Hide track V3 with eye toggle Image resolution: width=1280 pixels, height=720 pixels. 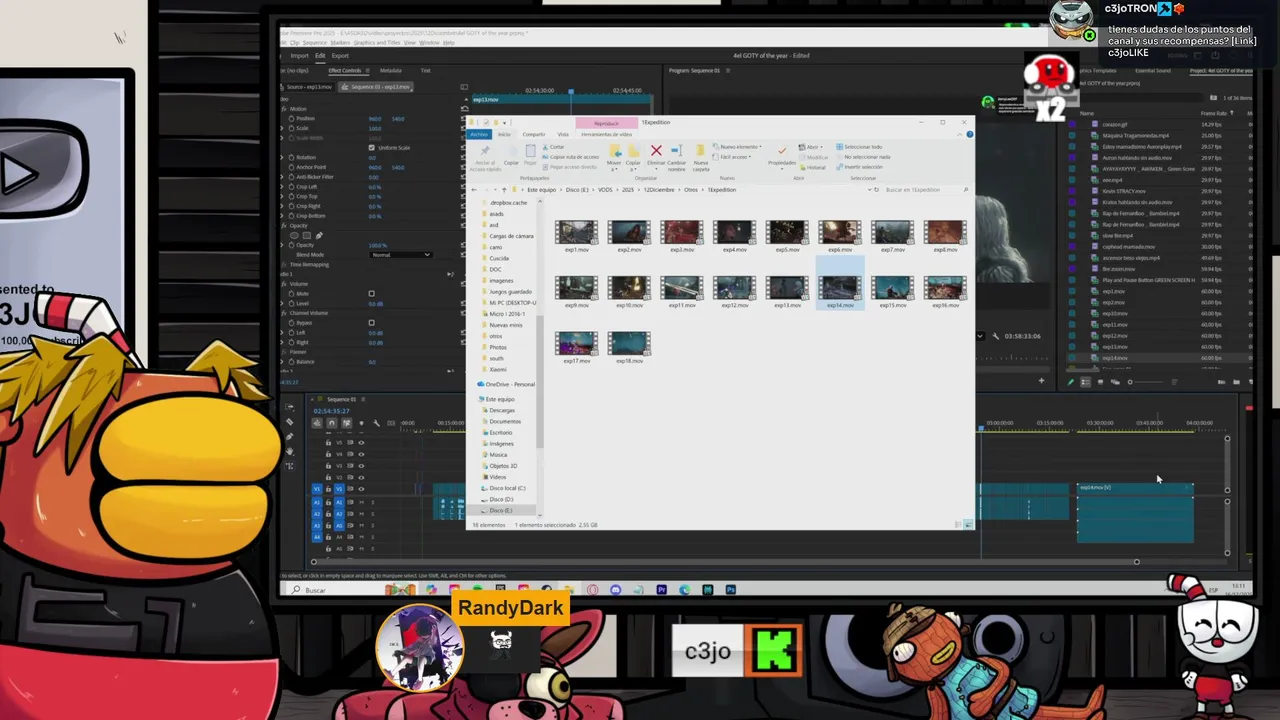point(361,466)
